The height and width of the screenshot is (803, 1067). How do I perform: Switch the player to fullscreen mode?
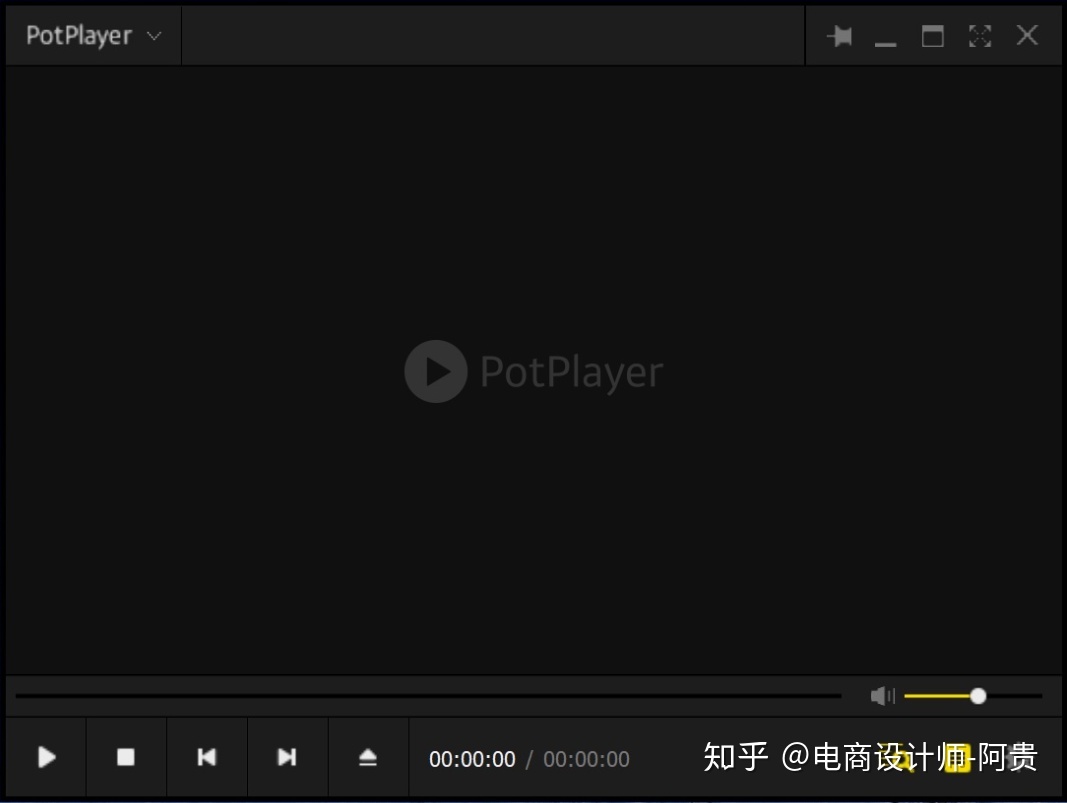click(x=980, y=36)
